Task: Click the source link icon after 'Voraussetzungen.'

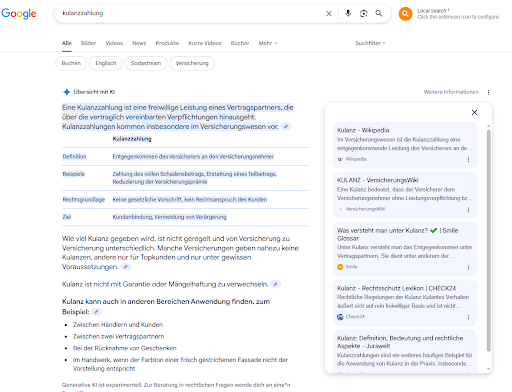Action: [125, 267]
